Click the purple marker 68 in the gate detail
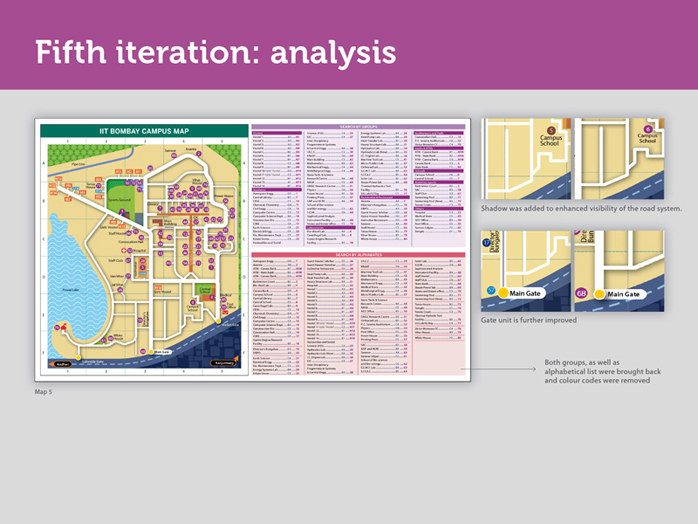This screenshot has height=524, width=698. click(581, 293)
